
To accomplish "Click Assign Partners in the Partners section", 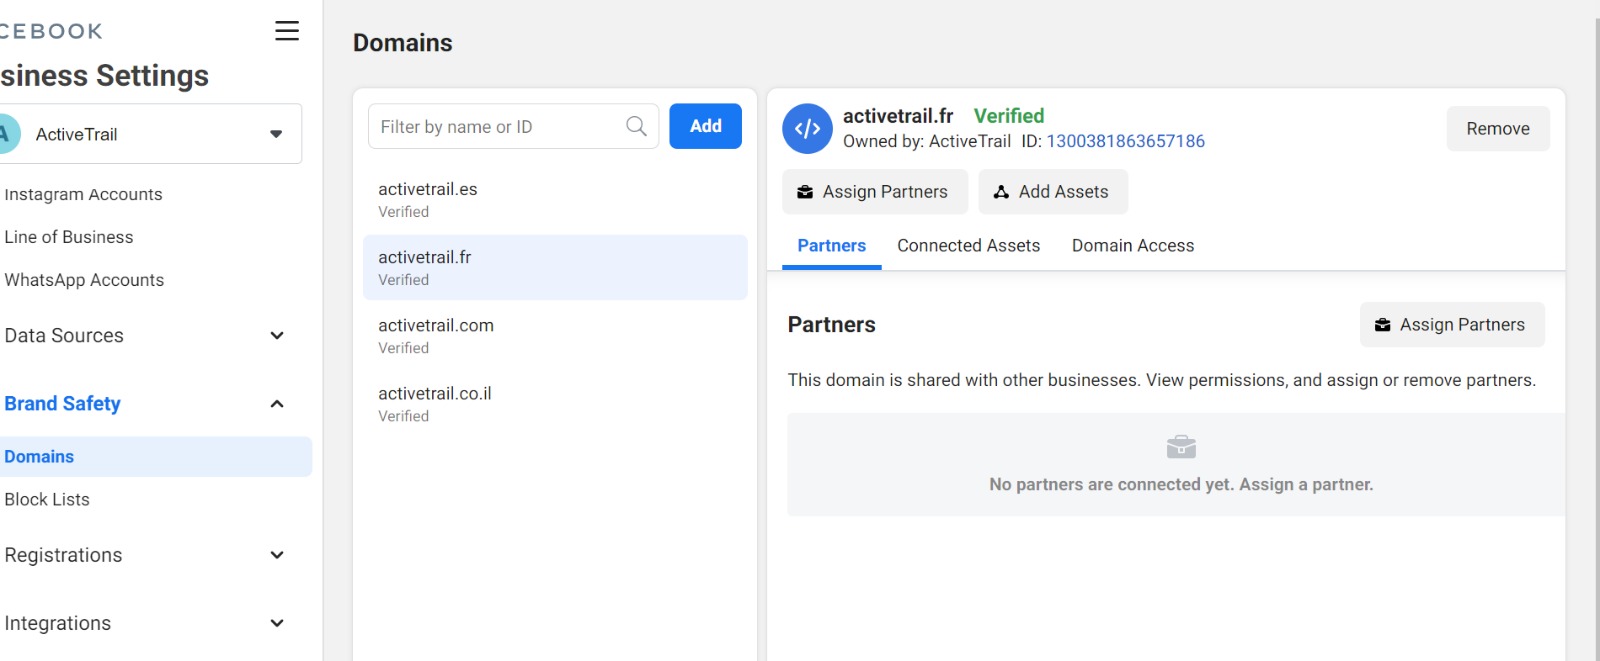I will pyautogui.click(x=1452, y=325).
